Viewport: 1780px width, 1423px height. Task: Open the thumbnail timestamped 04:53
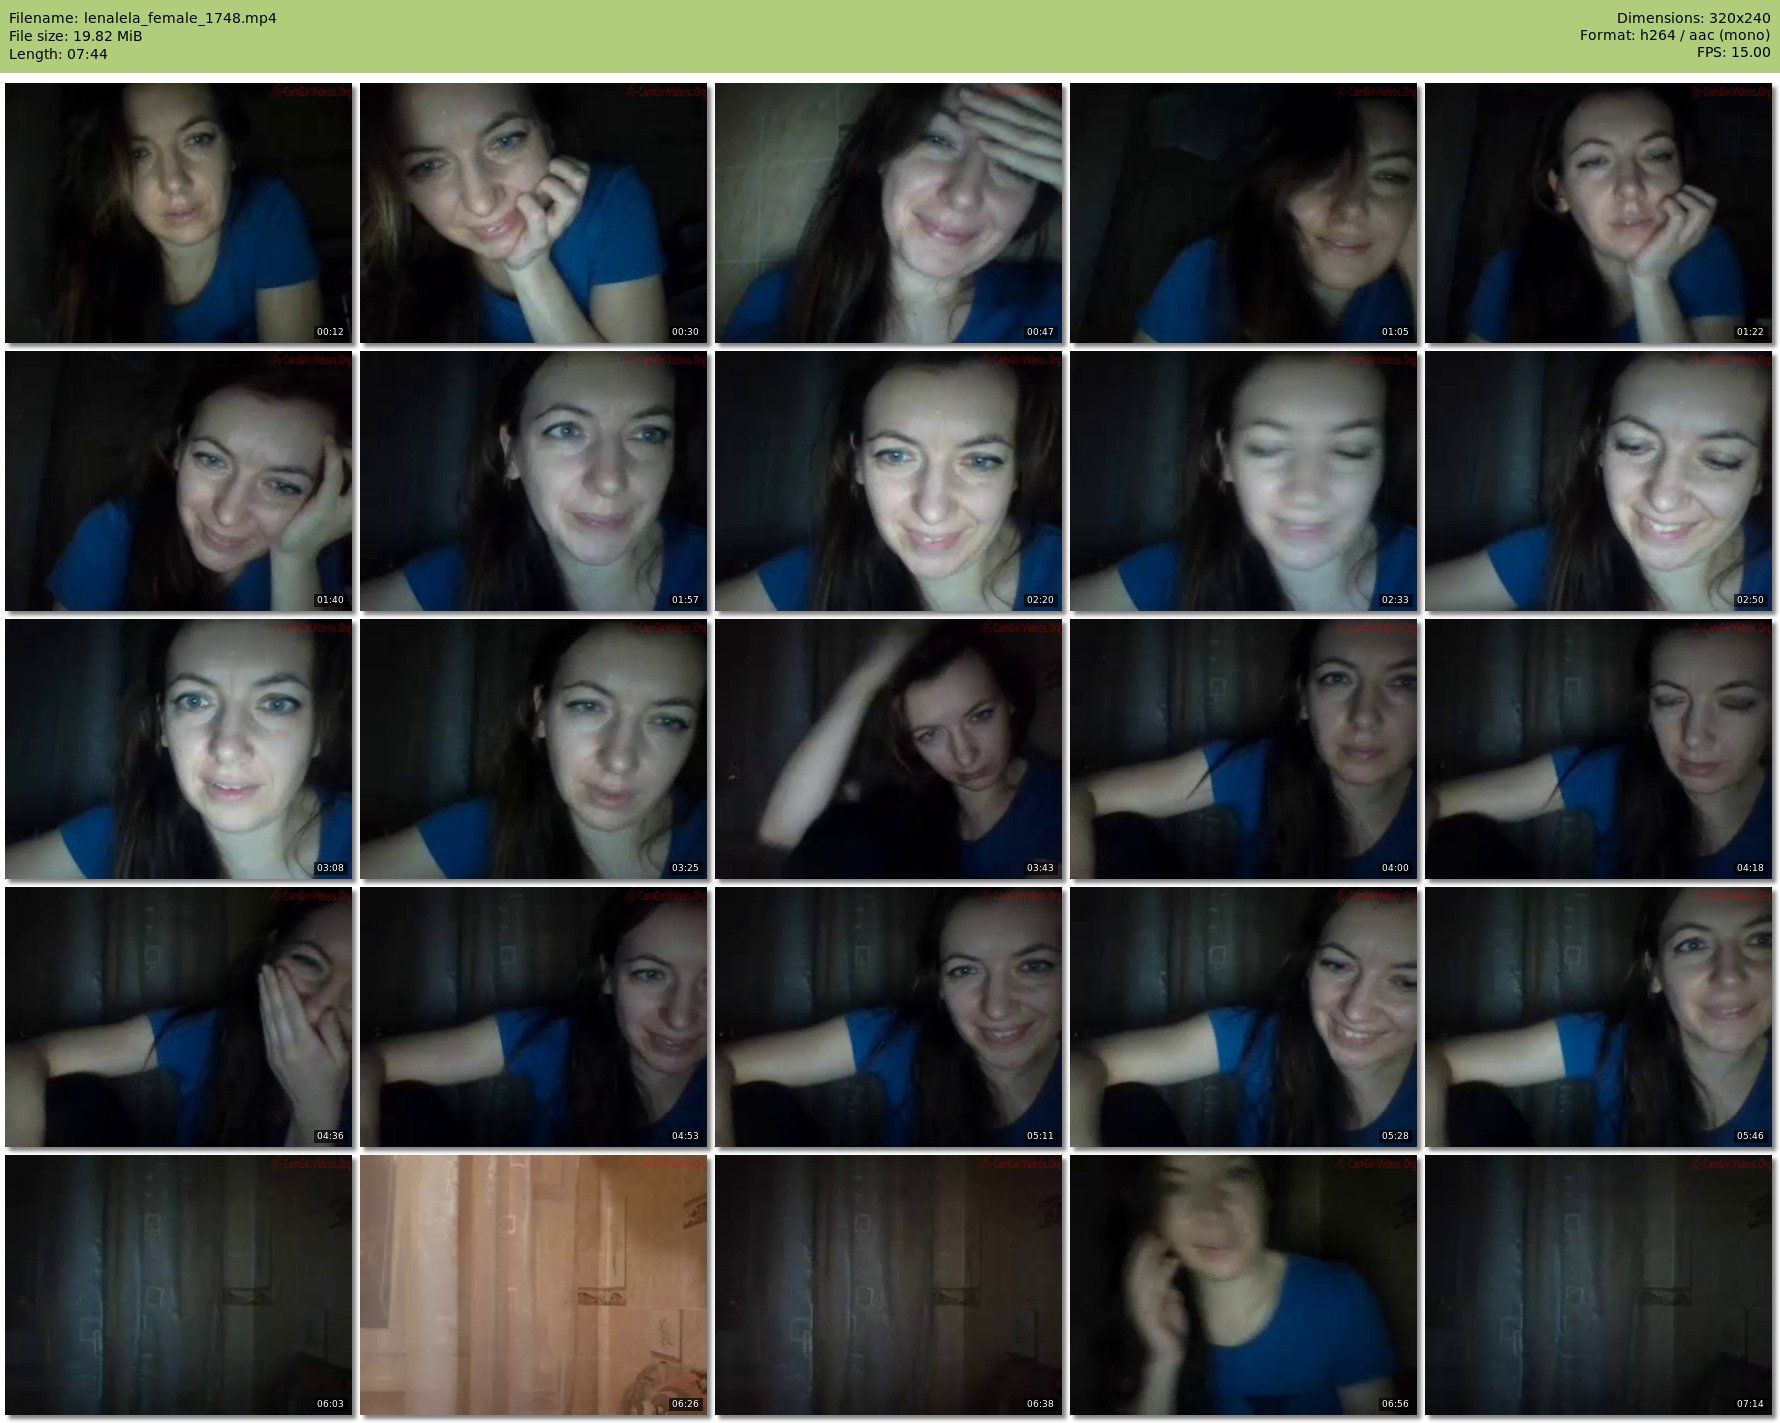[x=534, y=1017]
